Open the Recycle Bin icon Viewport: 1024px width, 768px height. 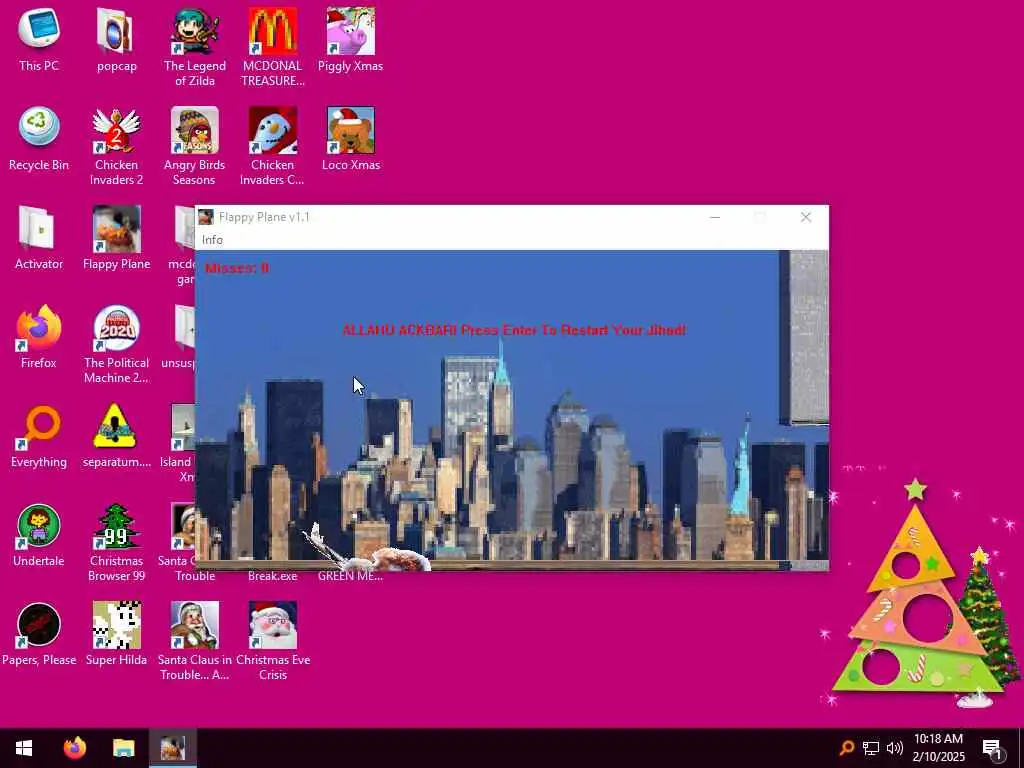(39, 140)
